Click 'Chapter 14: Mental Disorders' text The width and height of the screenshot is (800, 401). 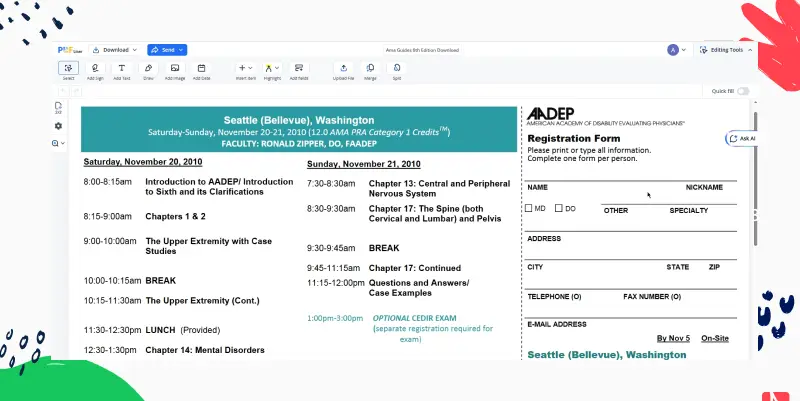tap(205, 350)
